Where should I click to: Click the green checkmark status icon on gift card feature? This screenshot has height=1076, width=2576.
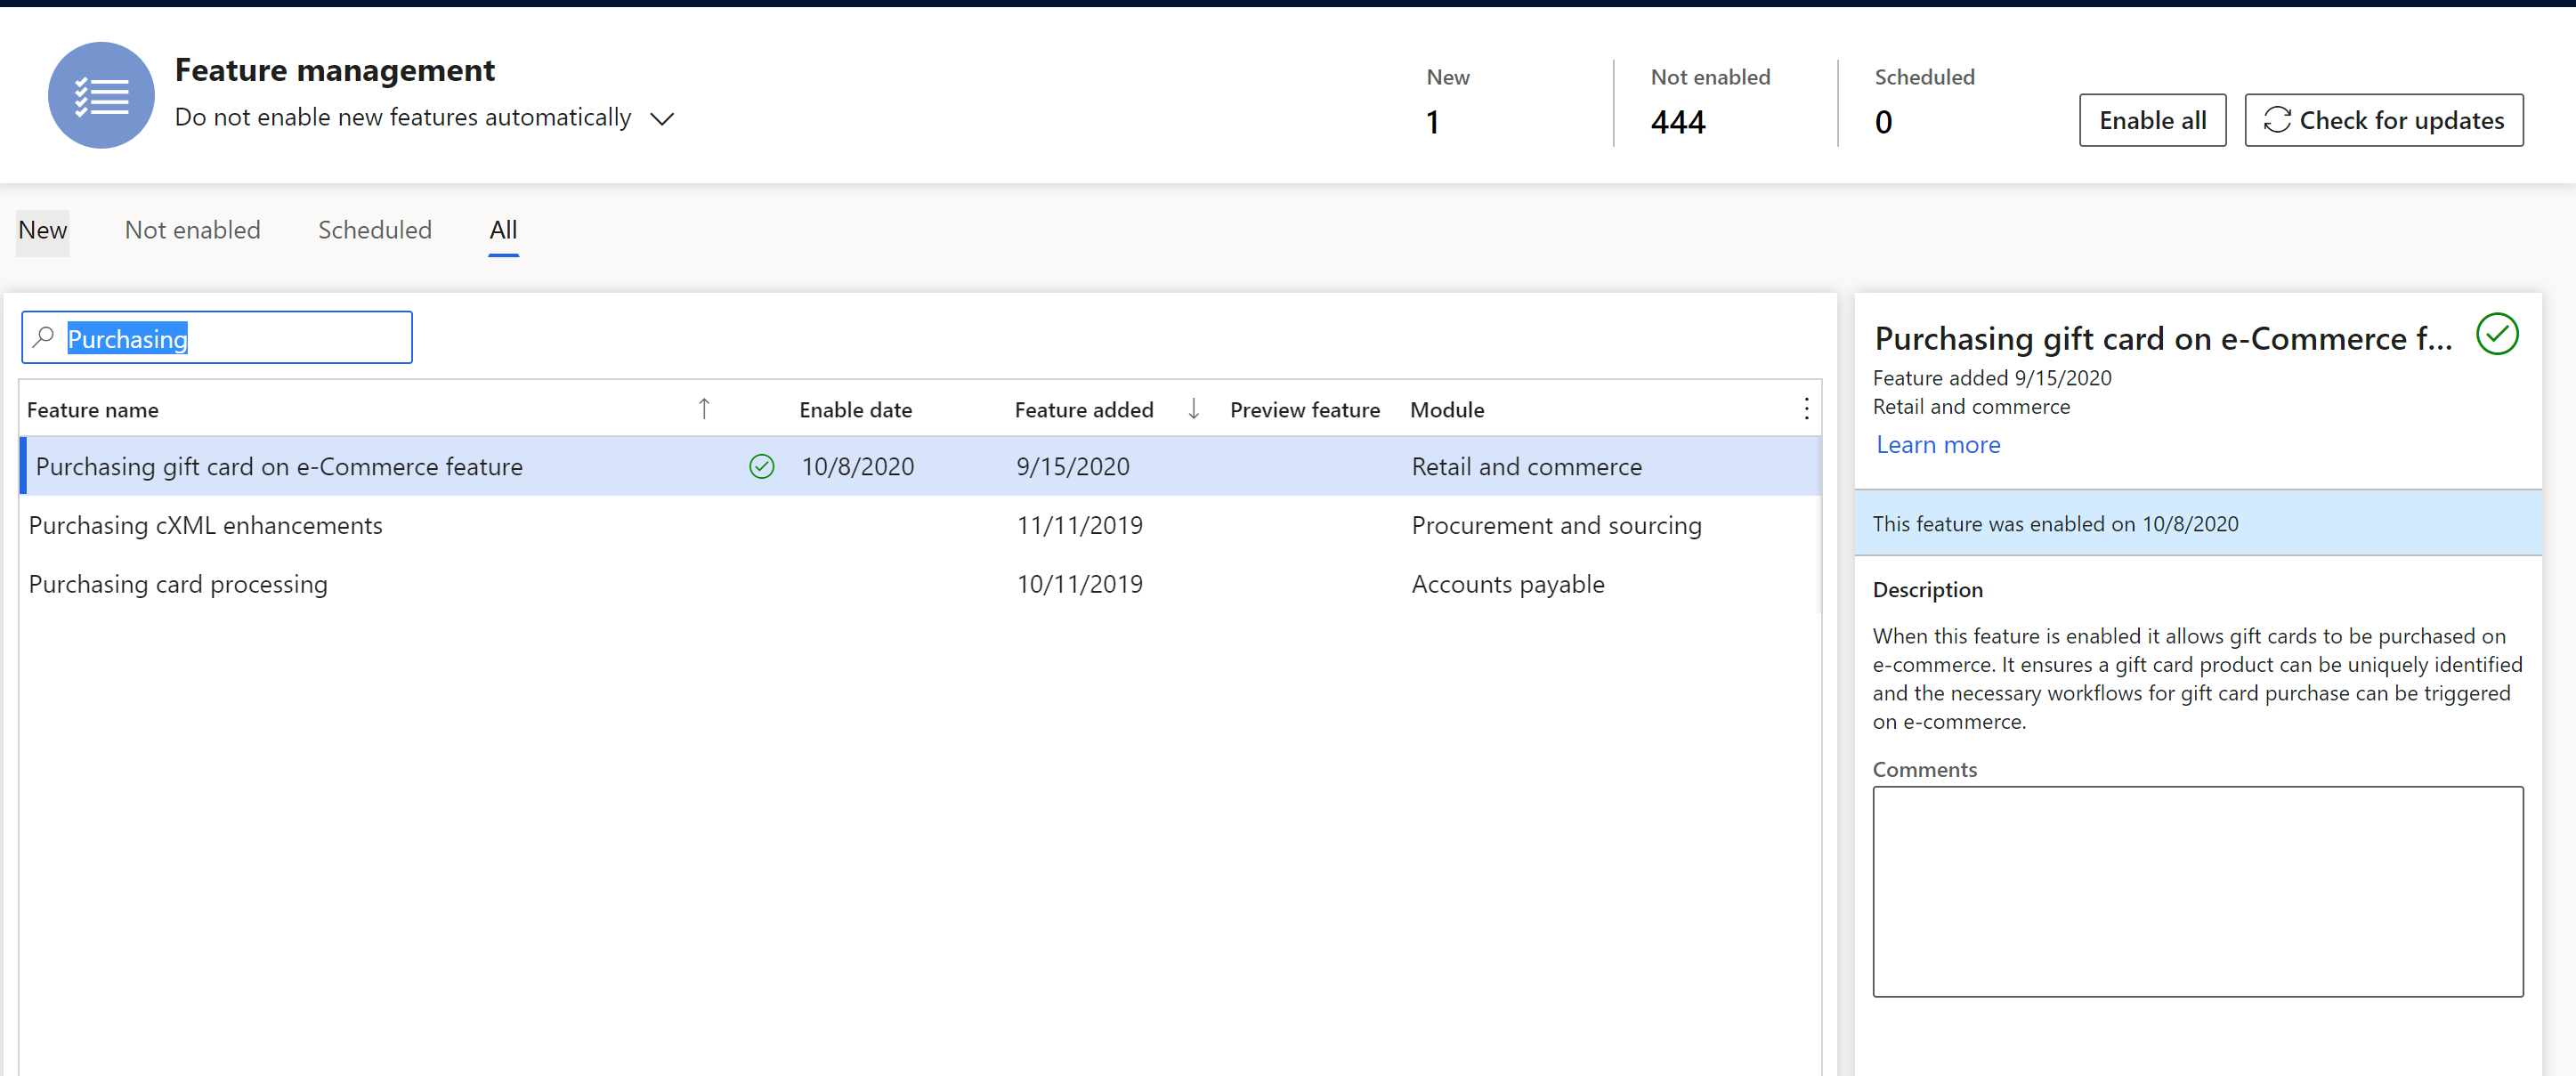tap(759, 466)
